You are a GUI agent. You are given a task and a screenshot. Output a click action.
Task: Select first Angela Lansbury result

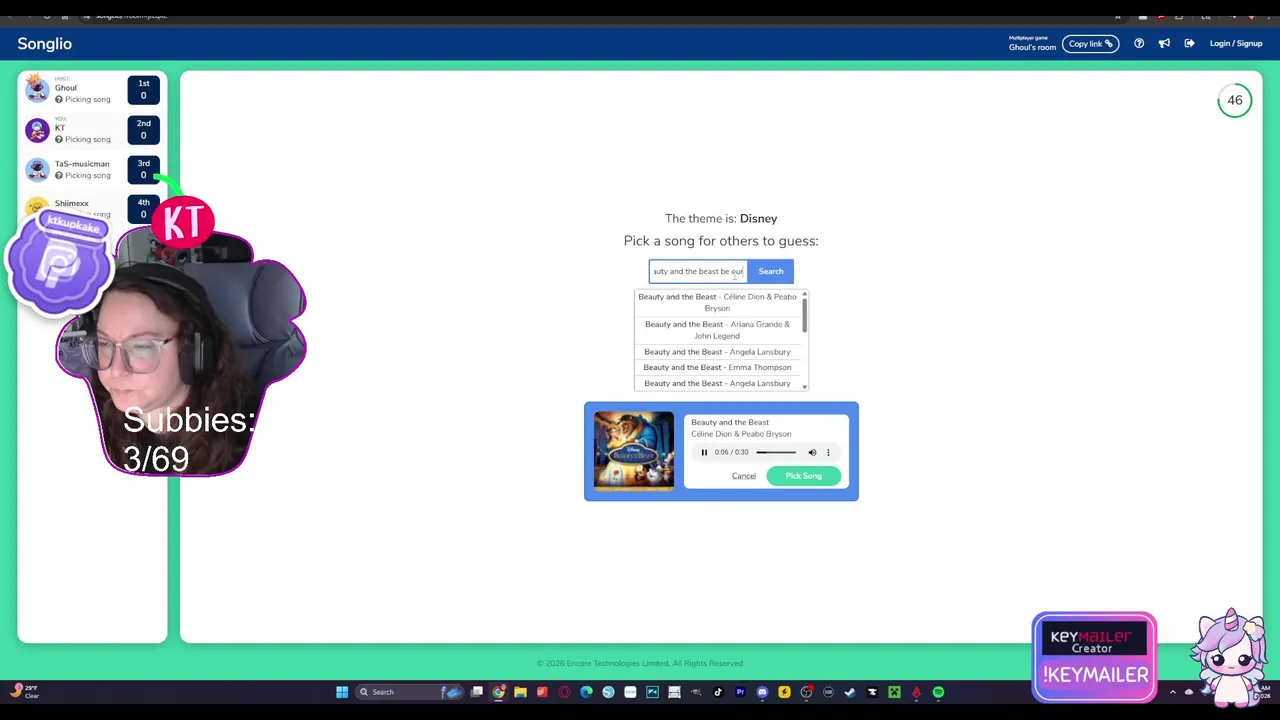[717, 352]
